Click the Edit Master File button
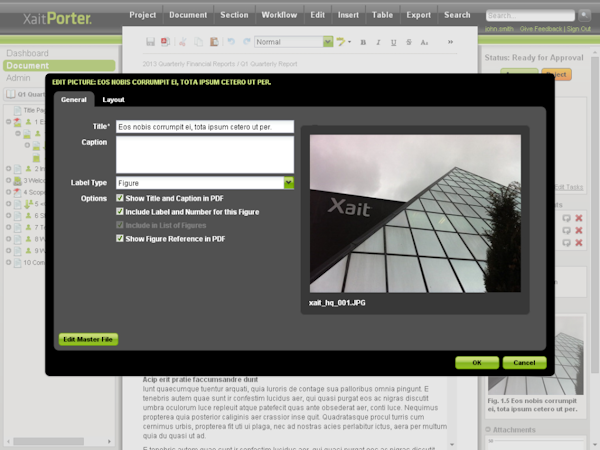600x450 pixels. coord(88,339)
